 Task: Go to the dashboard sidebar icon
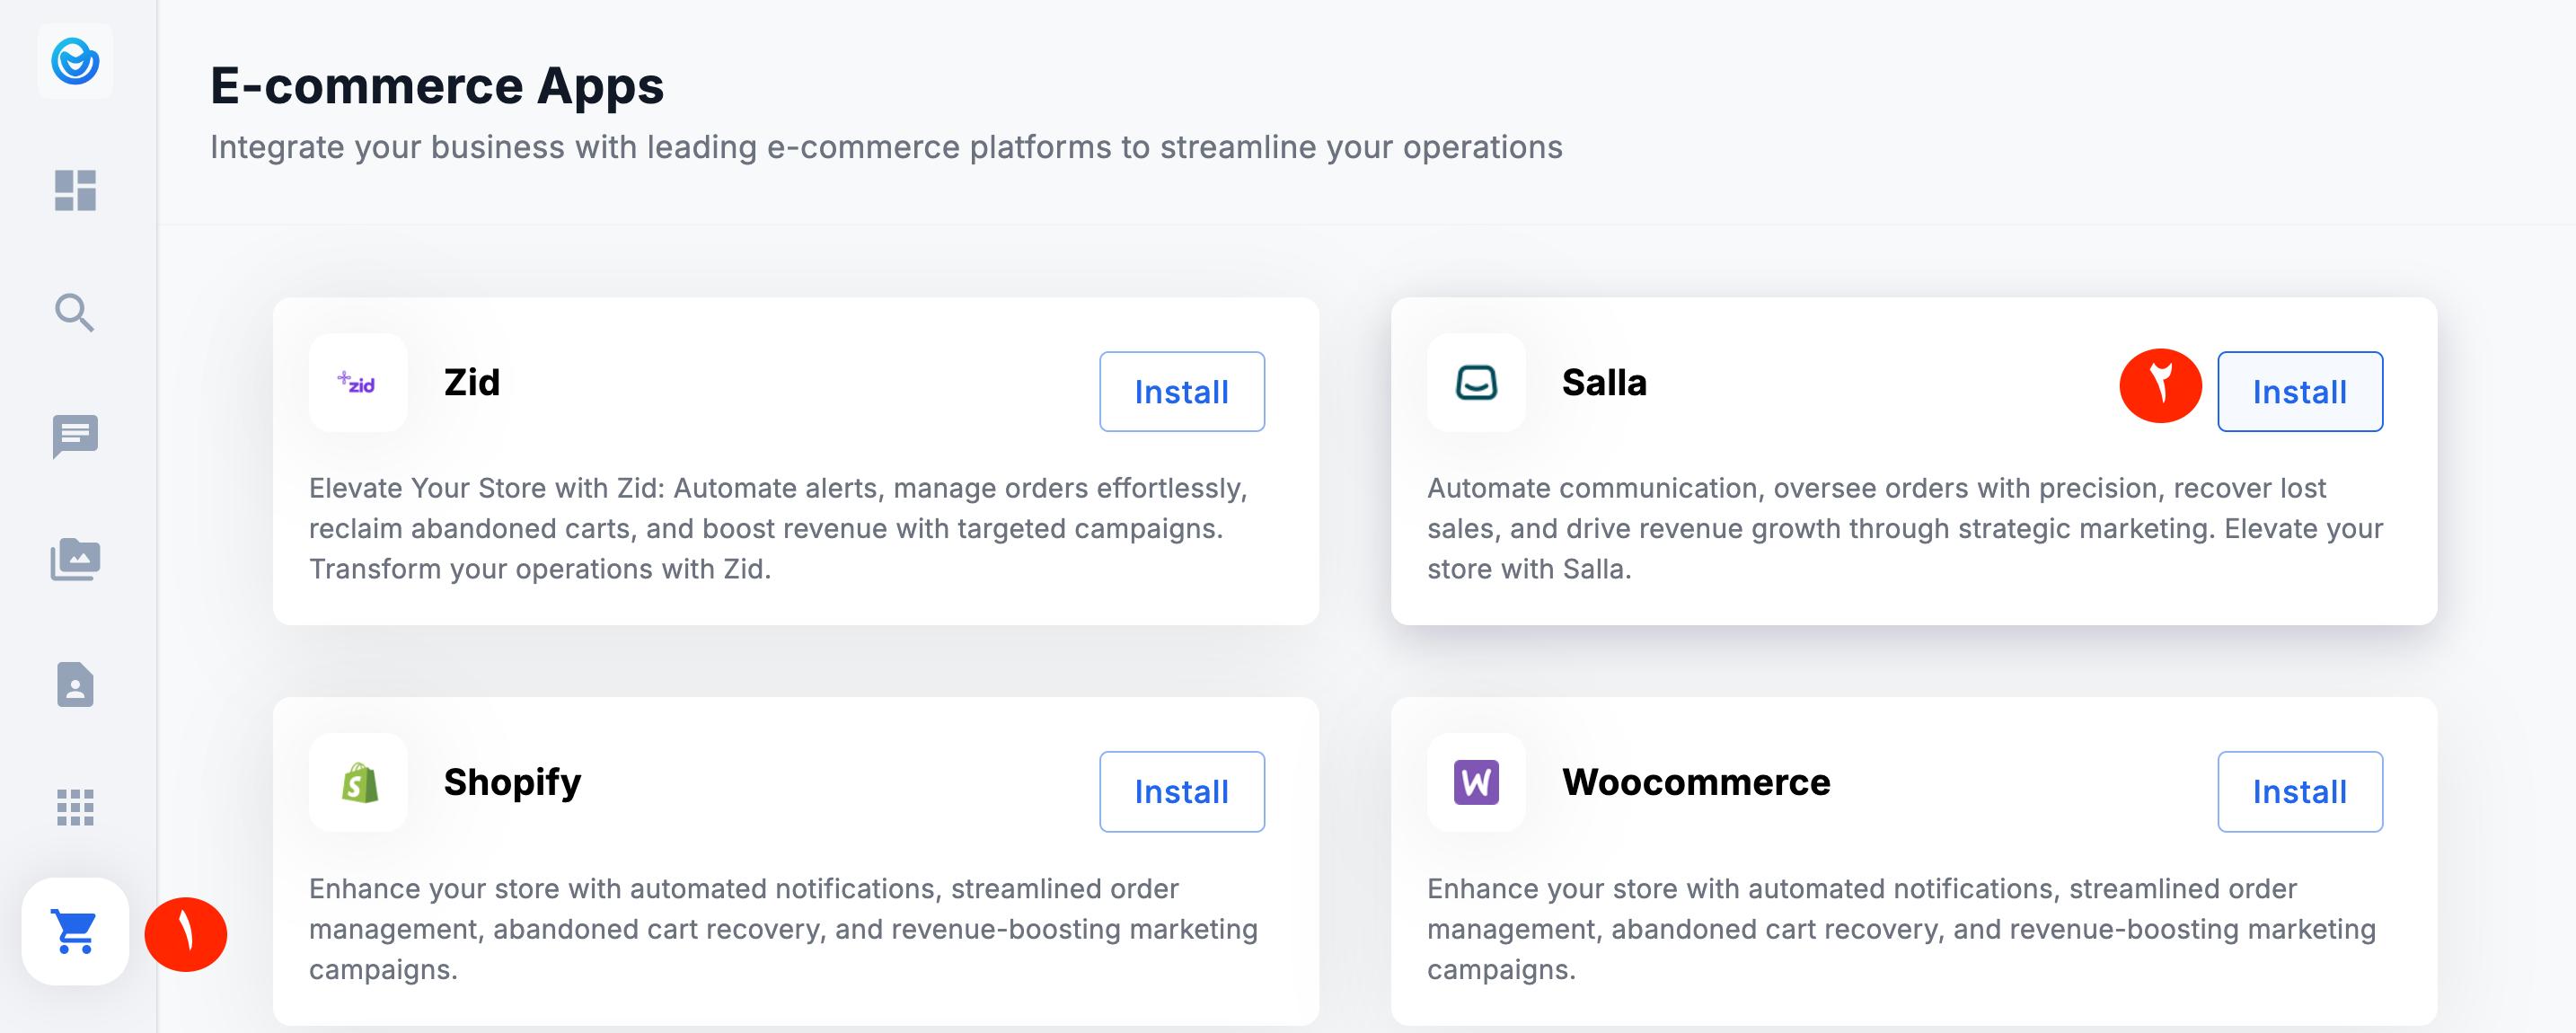75,190
